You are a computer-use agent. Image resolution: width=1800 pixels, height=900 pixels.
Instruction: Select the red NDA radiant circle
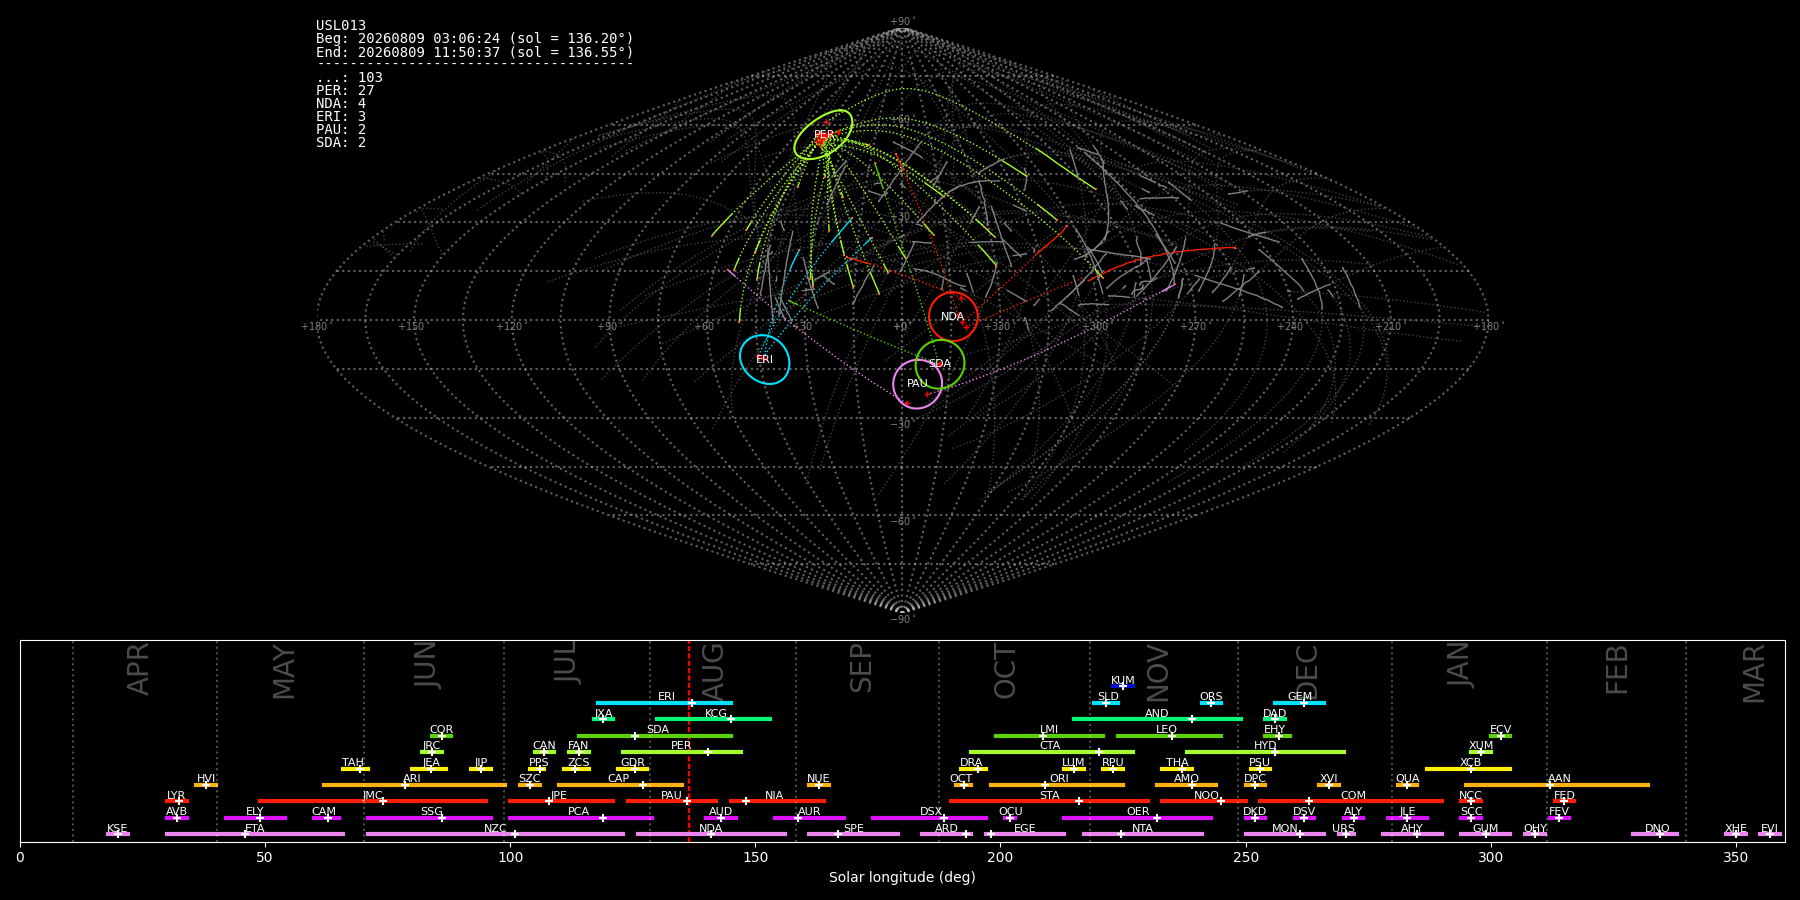tap(953, 317)
